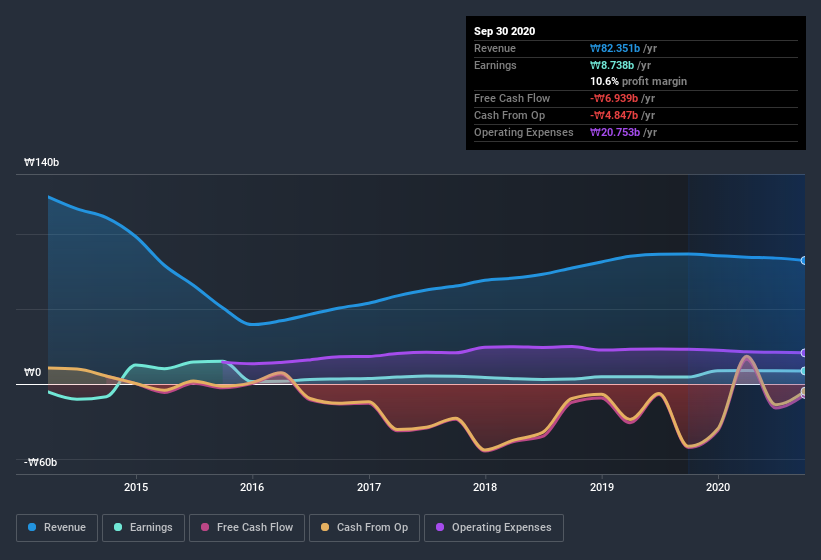Click the 2020 x-axis label
821x560 pixels.
tap(718, 487)
